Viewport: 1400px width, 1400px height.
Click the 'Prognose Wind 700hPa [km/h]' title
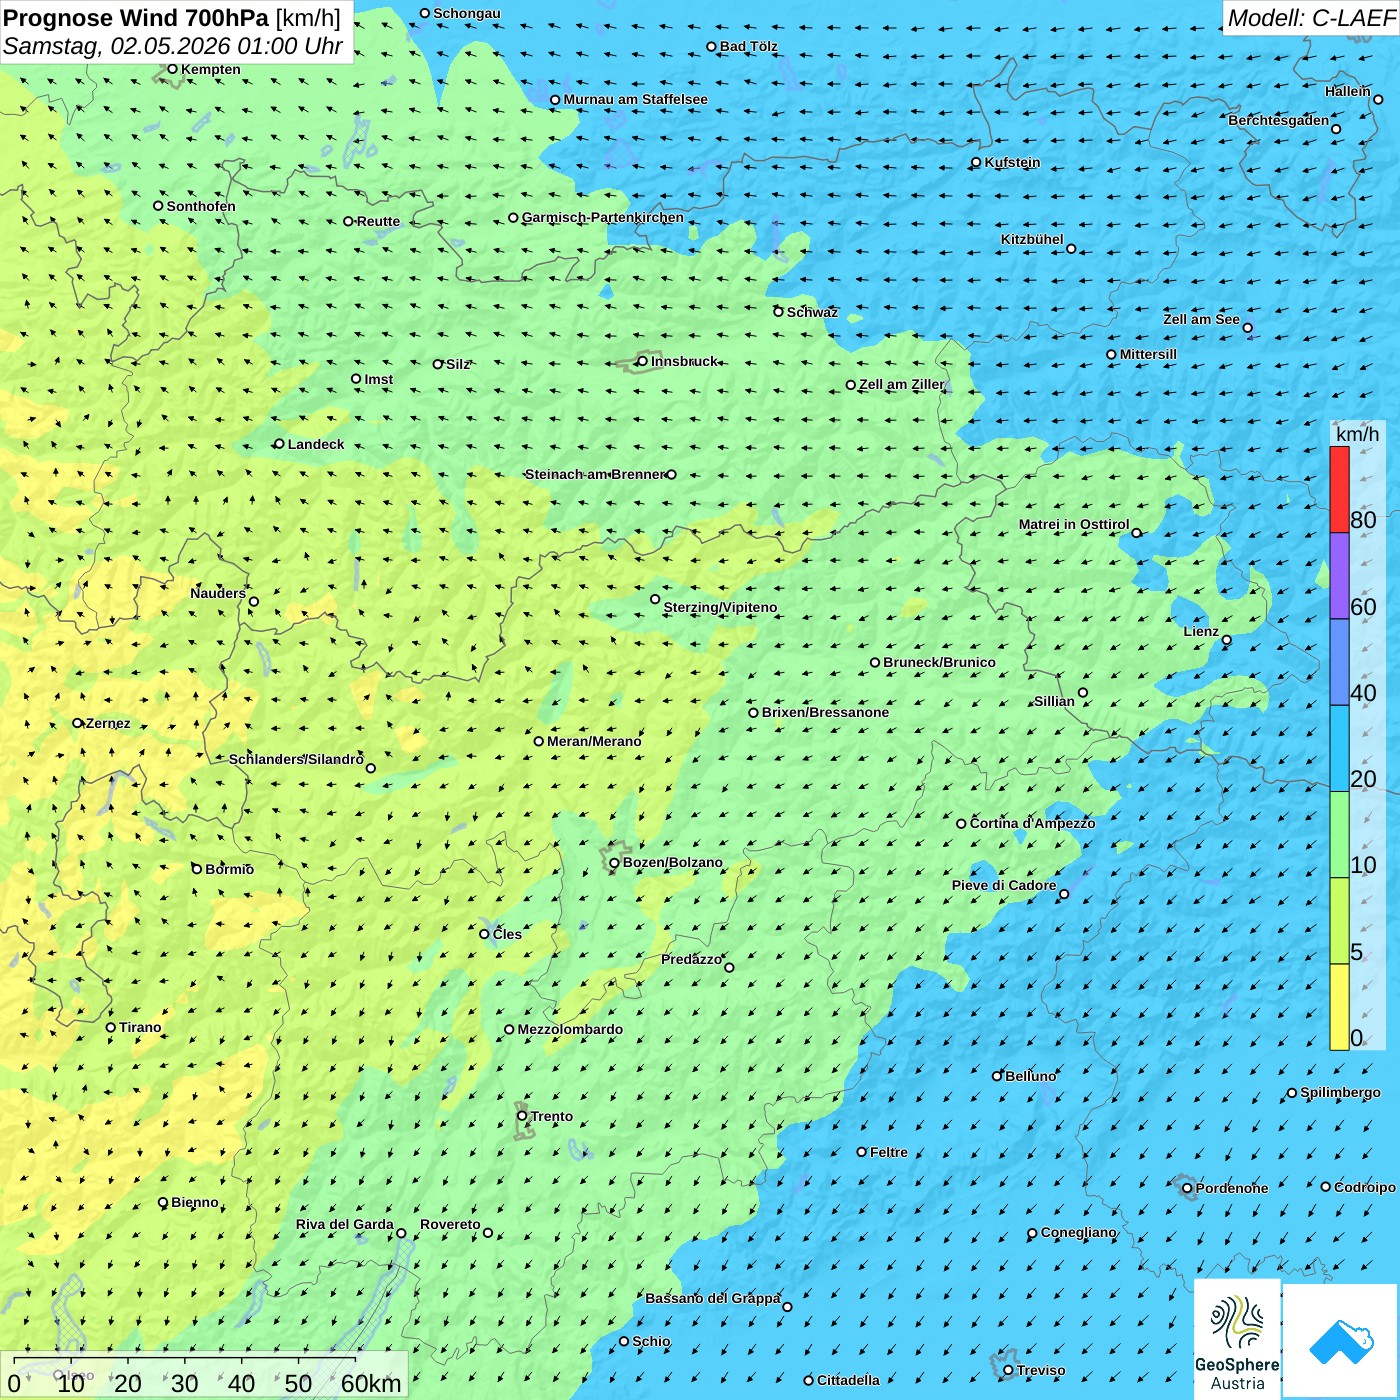click(x=172, y=18)
